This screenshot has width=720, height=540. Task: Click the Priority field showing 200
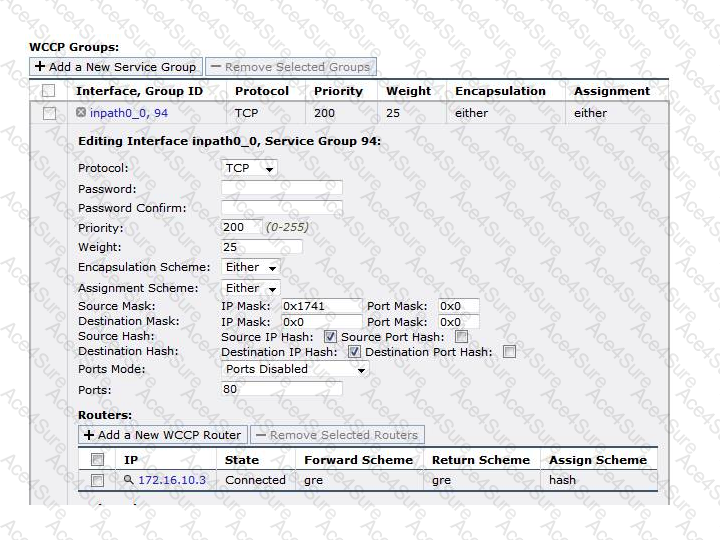(x=242, y=227)
